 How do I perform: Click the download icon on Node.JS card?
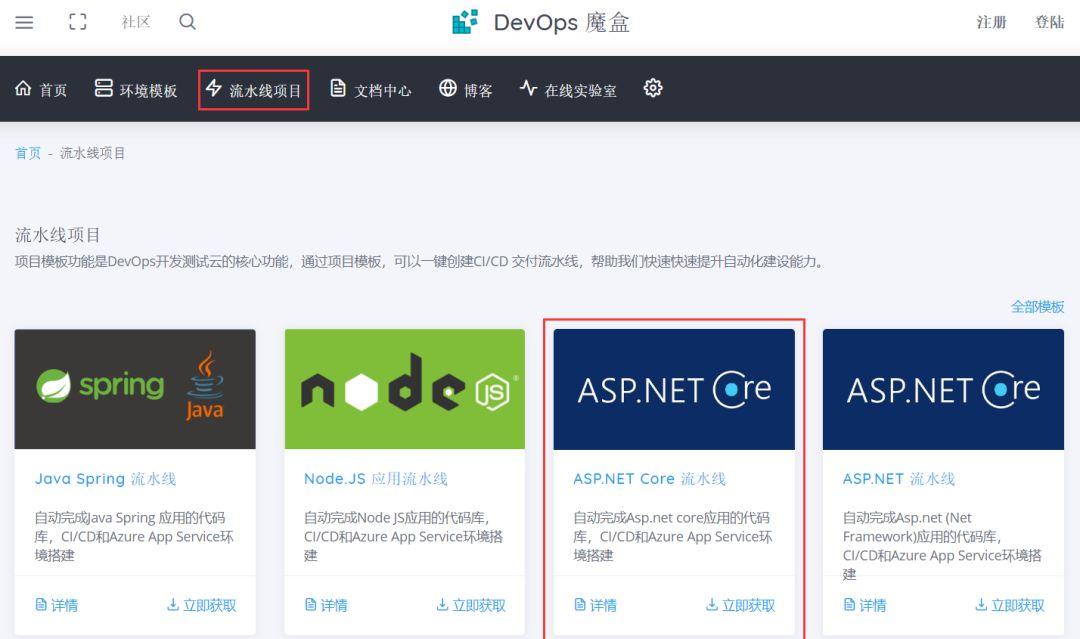442,605
